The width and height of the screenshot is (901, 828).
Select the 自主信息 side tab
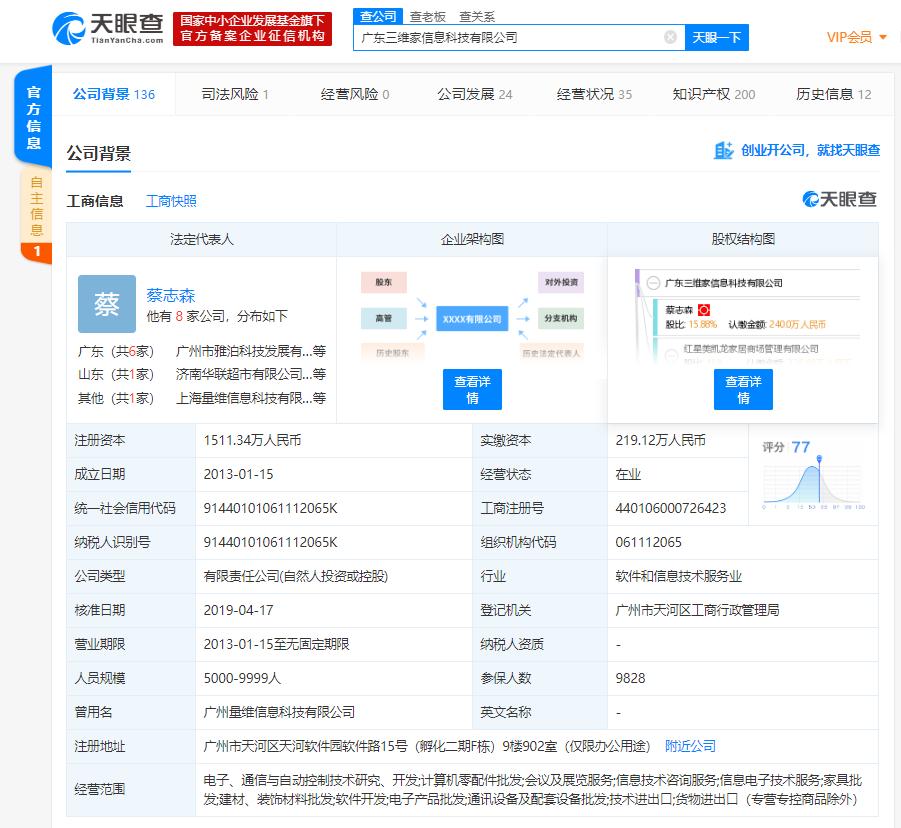click(36, 207)
